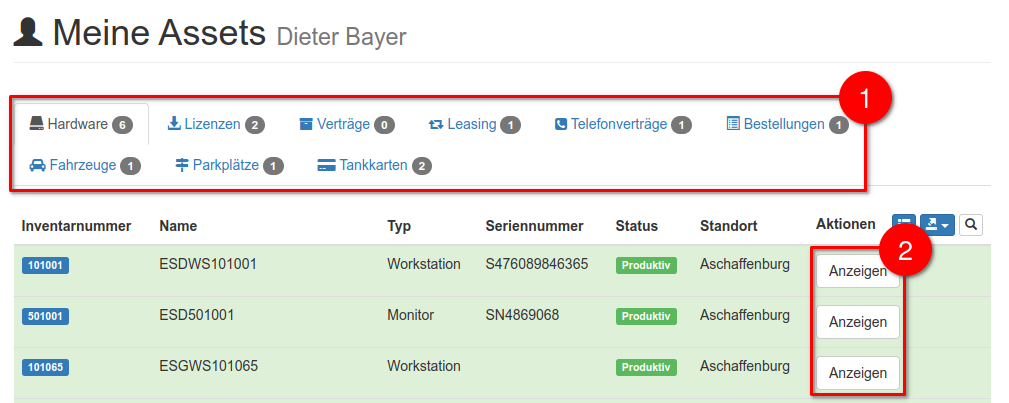The image size is (1009, 403).
Task: Go to the Leasing tab
Action: tap(474, 125)
